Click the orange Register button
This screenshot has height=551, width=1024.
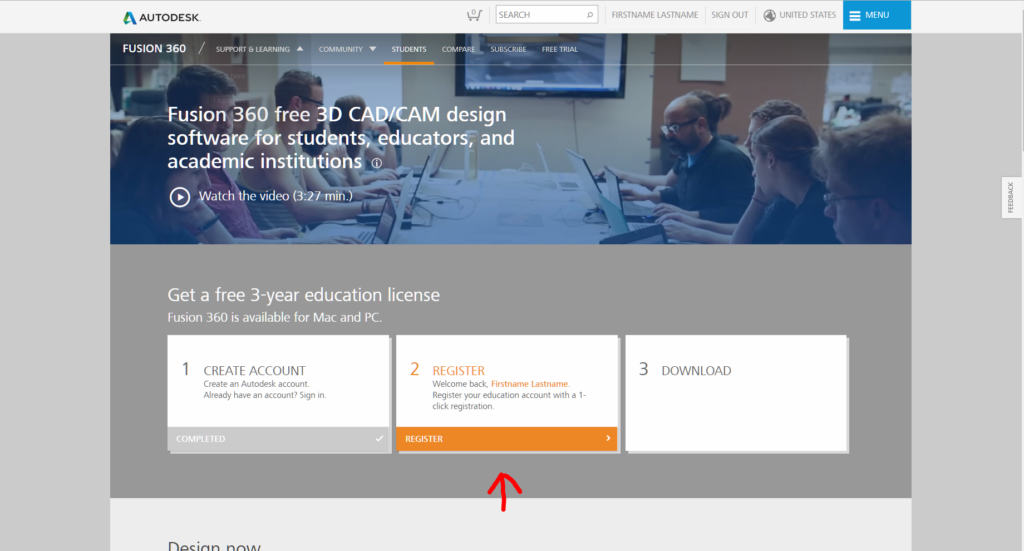(x=506, y=439)
